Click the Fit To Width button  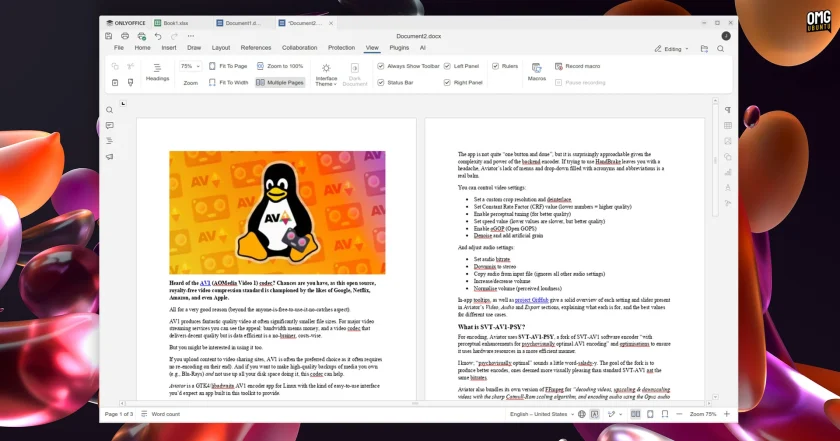229,83
